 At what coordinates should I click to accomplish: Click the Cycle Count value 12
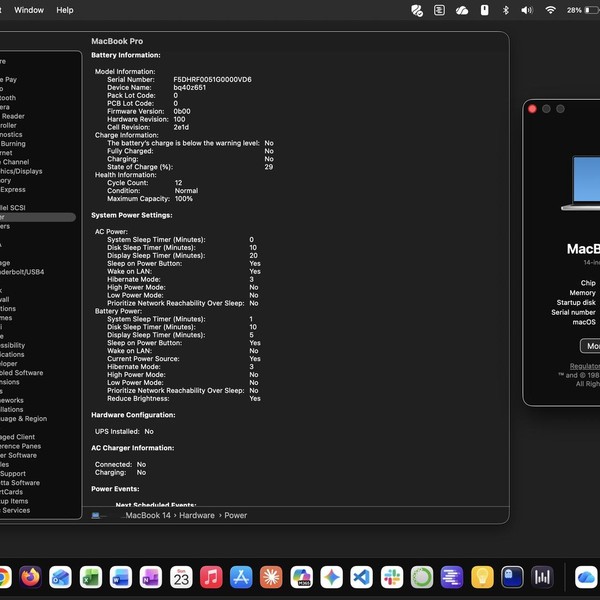pos(178,183)
